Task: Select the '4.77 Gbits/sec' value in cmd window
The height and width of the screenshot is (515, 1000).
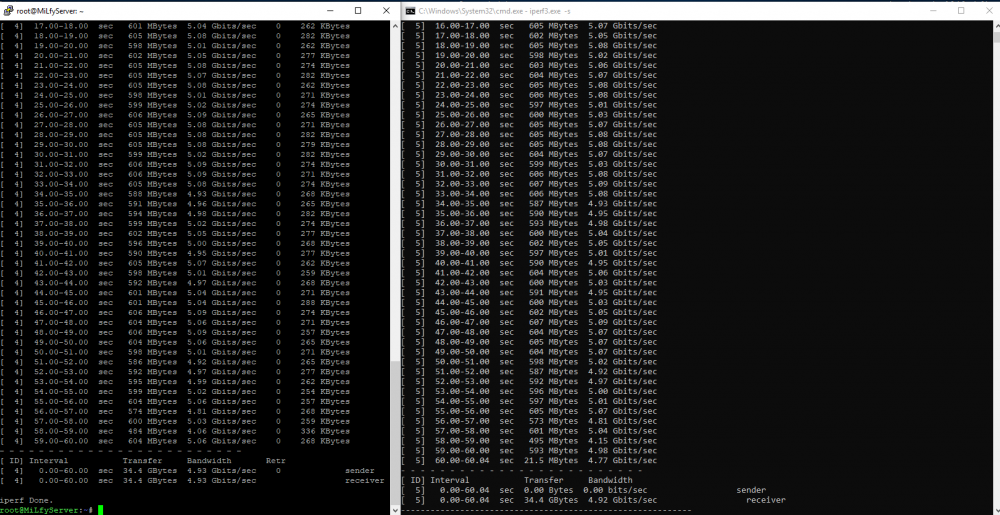Action: (622, 461)
